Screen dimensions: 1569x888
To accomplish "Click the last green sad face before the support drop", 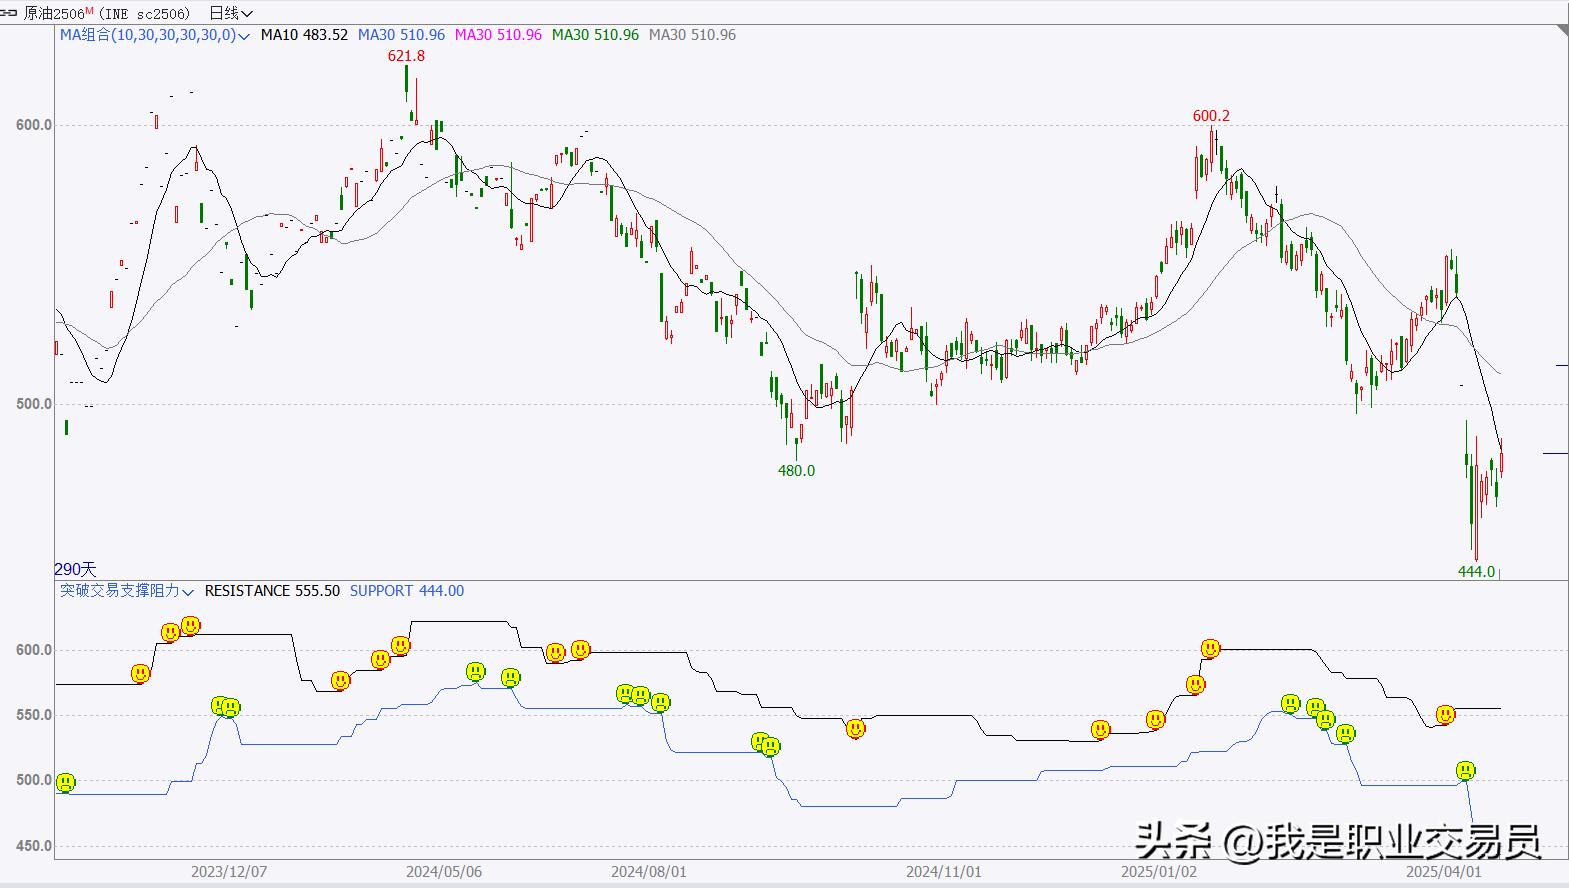I will click(x=1465, y=771).
